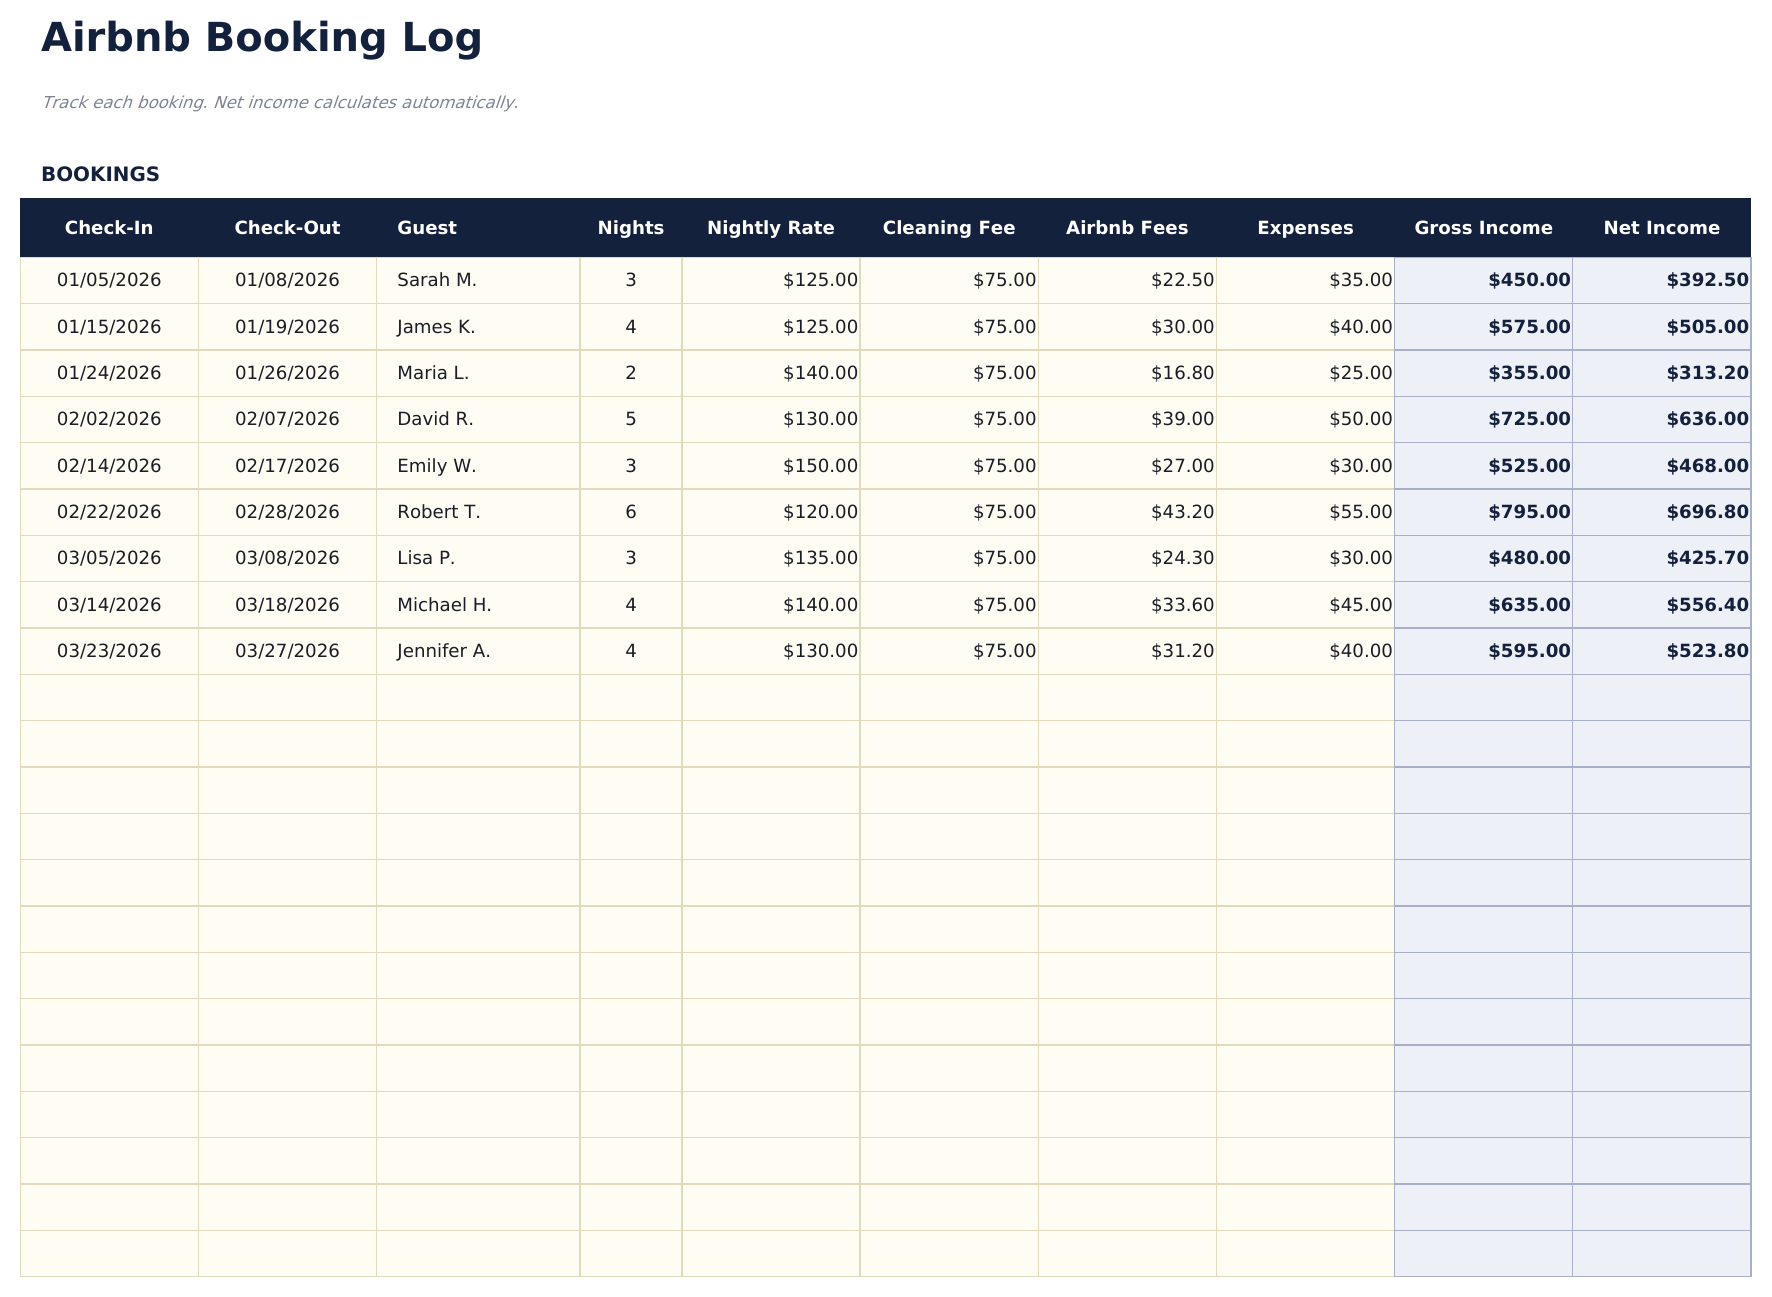
Task: Select the Airbnb Fees column header
Action: 1127,227
